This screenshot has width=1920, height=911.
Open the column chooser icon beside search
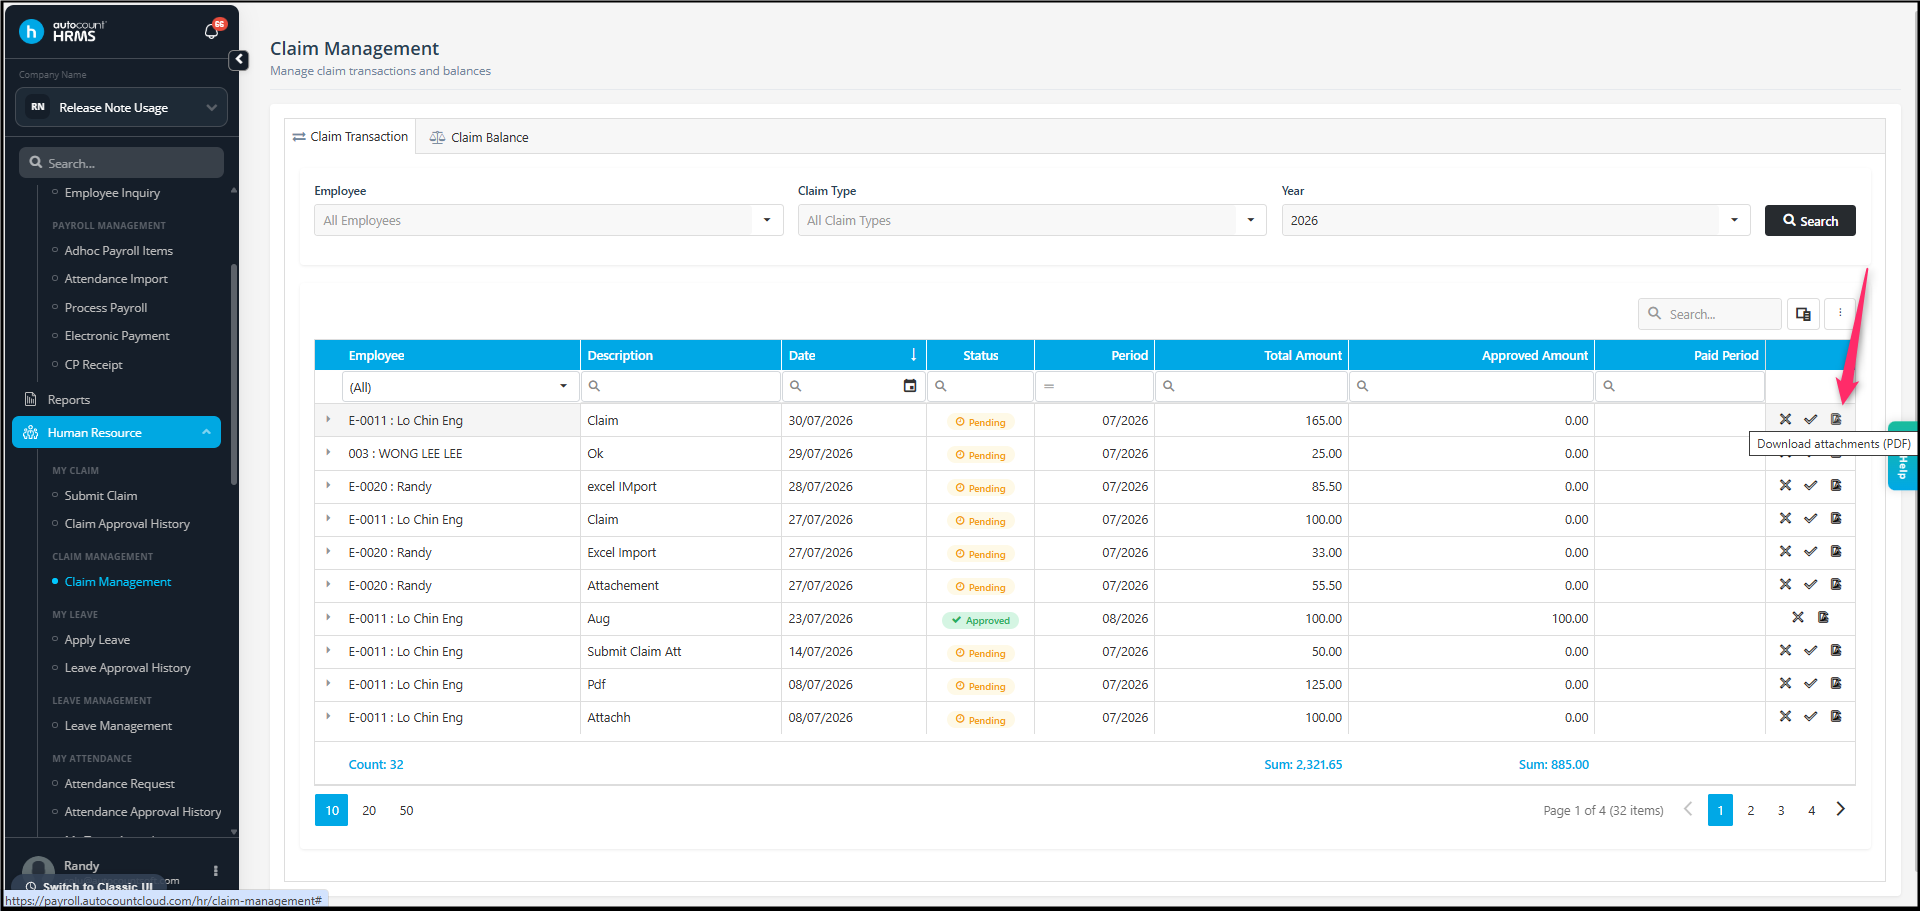click(x=1803, y=314)
